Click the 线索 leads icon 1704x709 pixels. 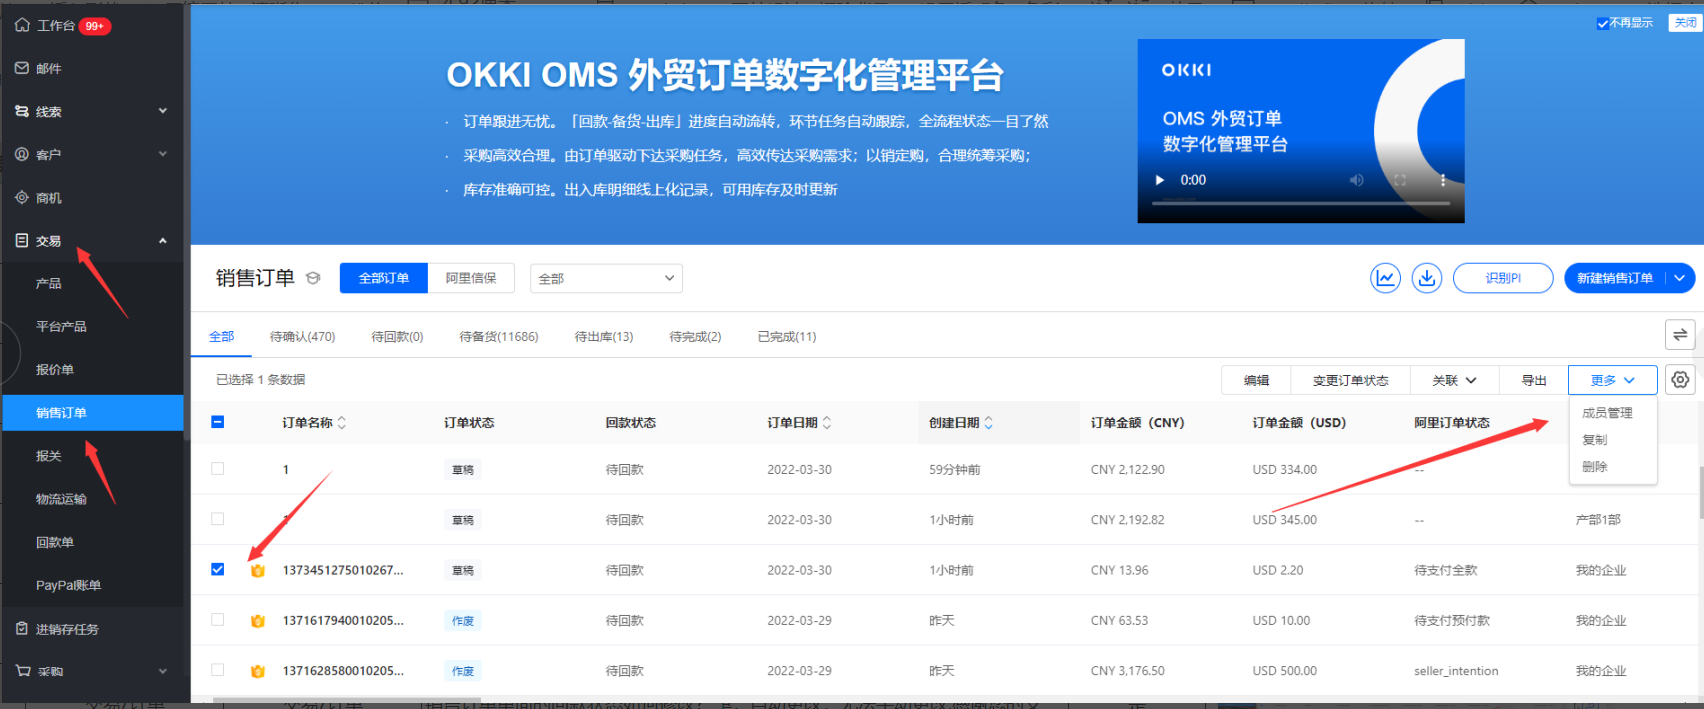(22, 111)
